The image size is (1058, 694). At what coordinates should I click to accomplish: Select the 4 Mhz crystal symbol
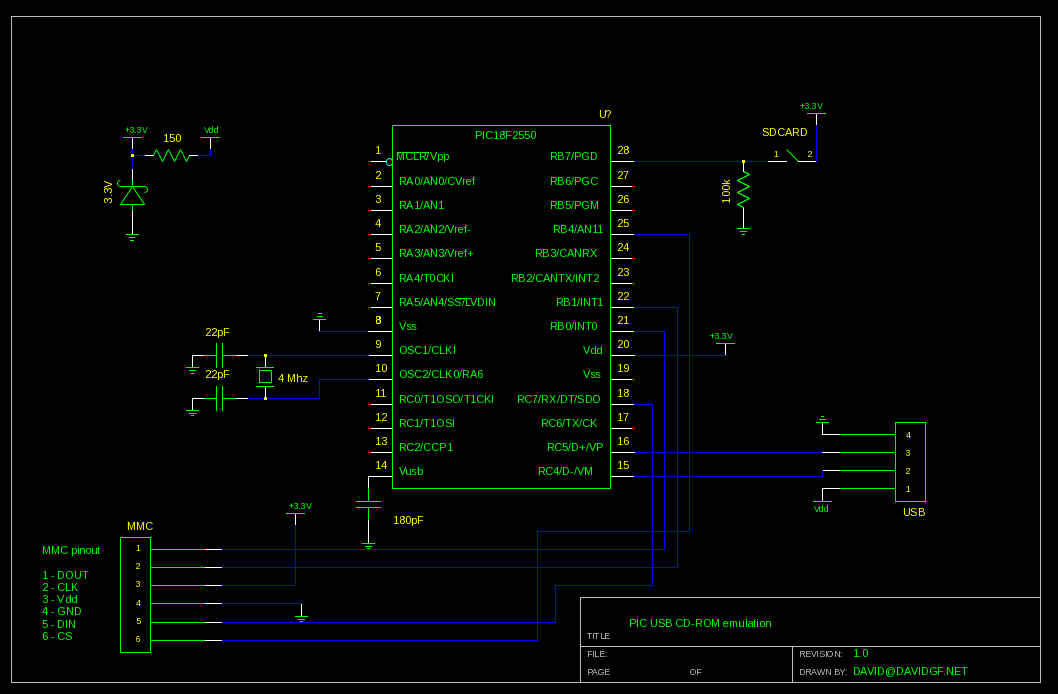[265, 377]
